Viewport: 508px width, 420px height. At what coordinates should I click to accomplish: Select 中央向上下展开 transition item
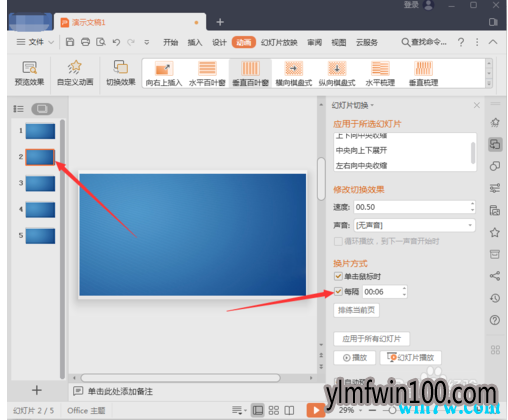coord(362,150)
